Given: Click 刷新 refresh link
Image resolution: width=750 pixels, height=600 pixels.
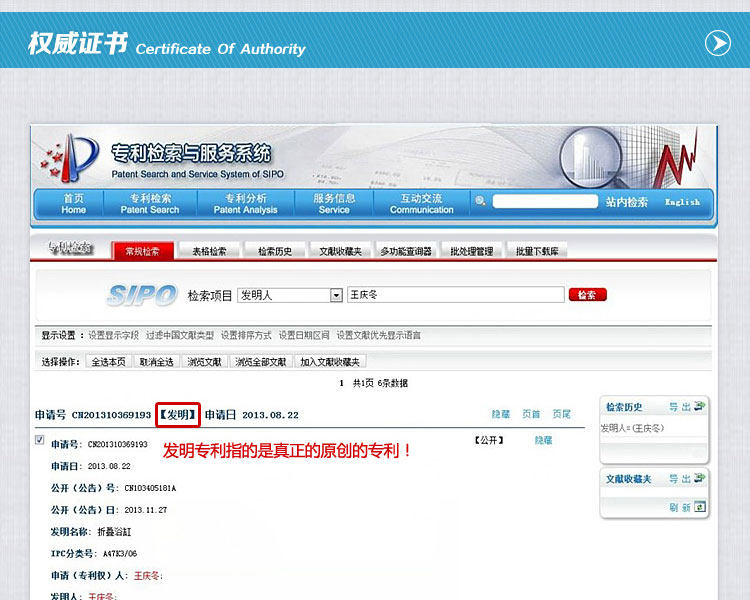Looking at the screenshot, I should tap(680, 507).
